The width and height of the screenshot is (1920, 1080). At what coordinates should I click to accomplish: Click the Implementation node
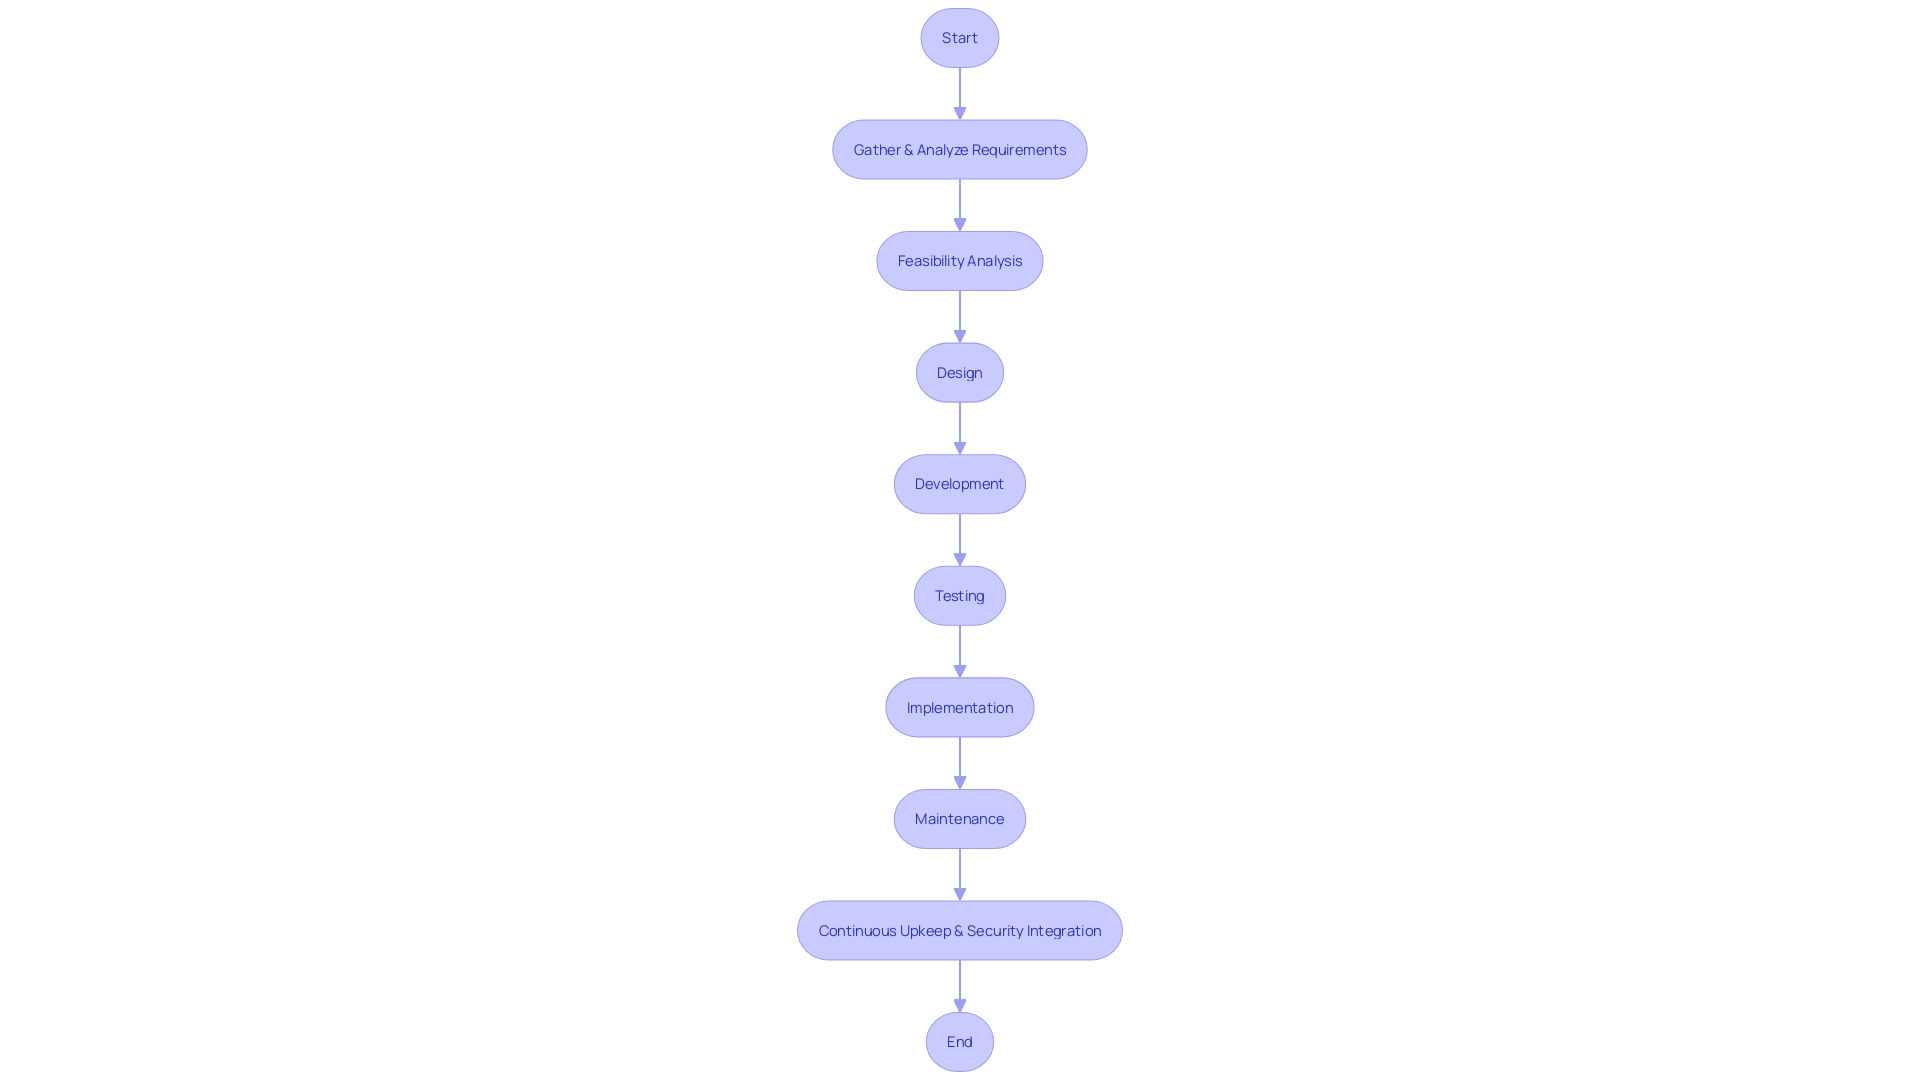(959, 705)
